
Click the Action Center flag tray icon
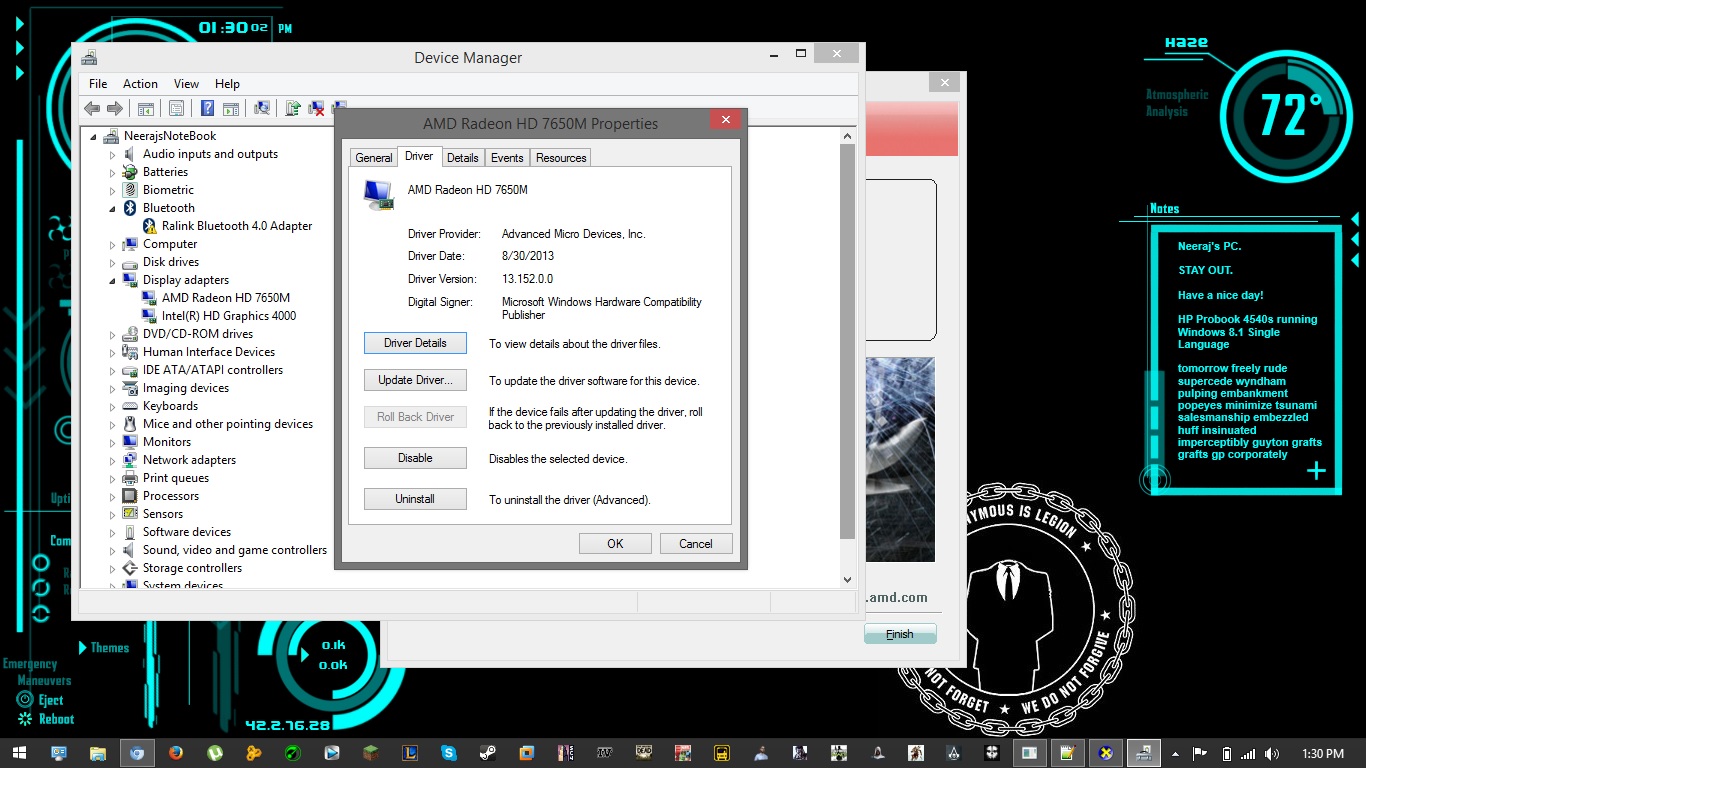coord(1200,754)
